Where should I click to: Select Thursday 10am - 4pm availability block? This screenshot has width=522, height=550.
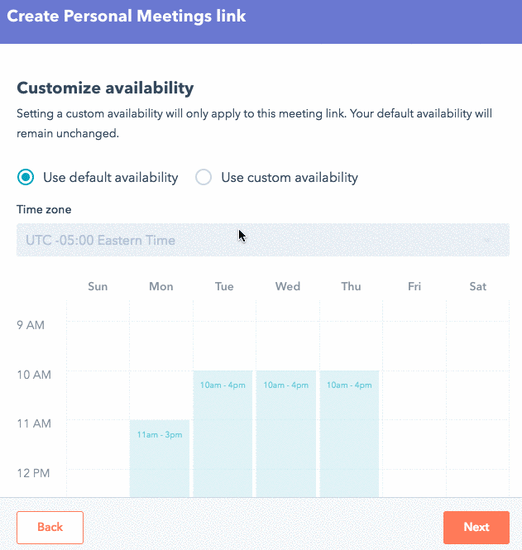[x=349, y=434]
